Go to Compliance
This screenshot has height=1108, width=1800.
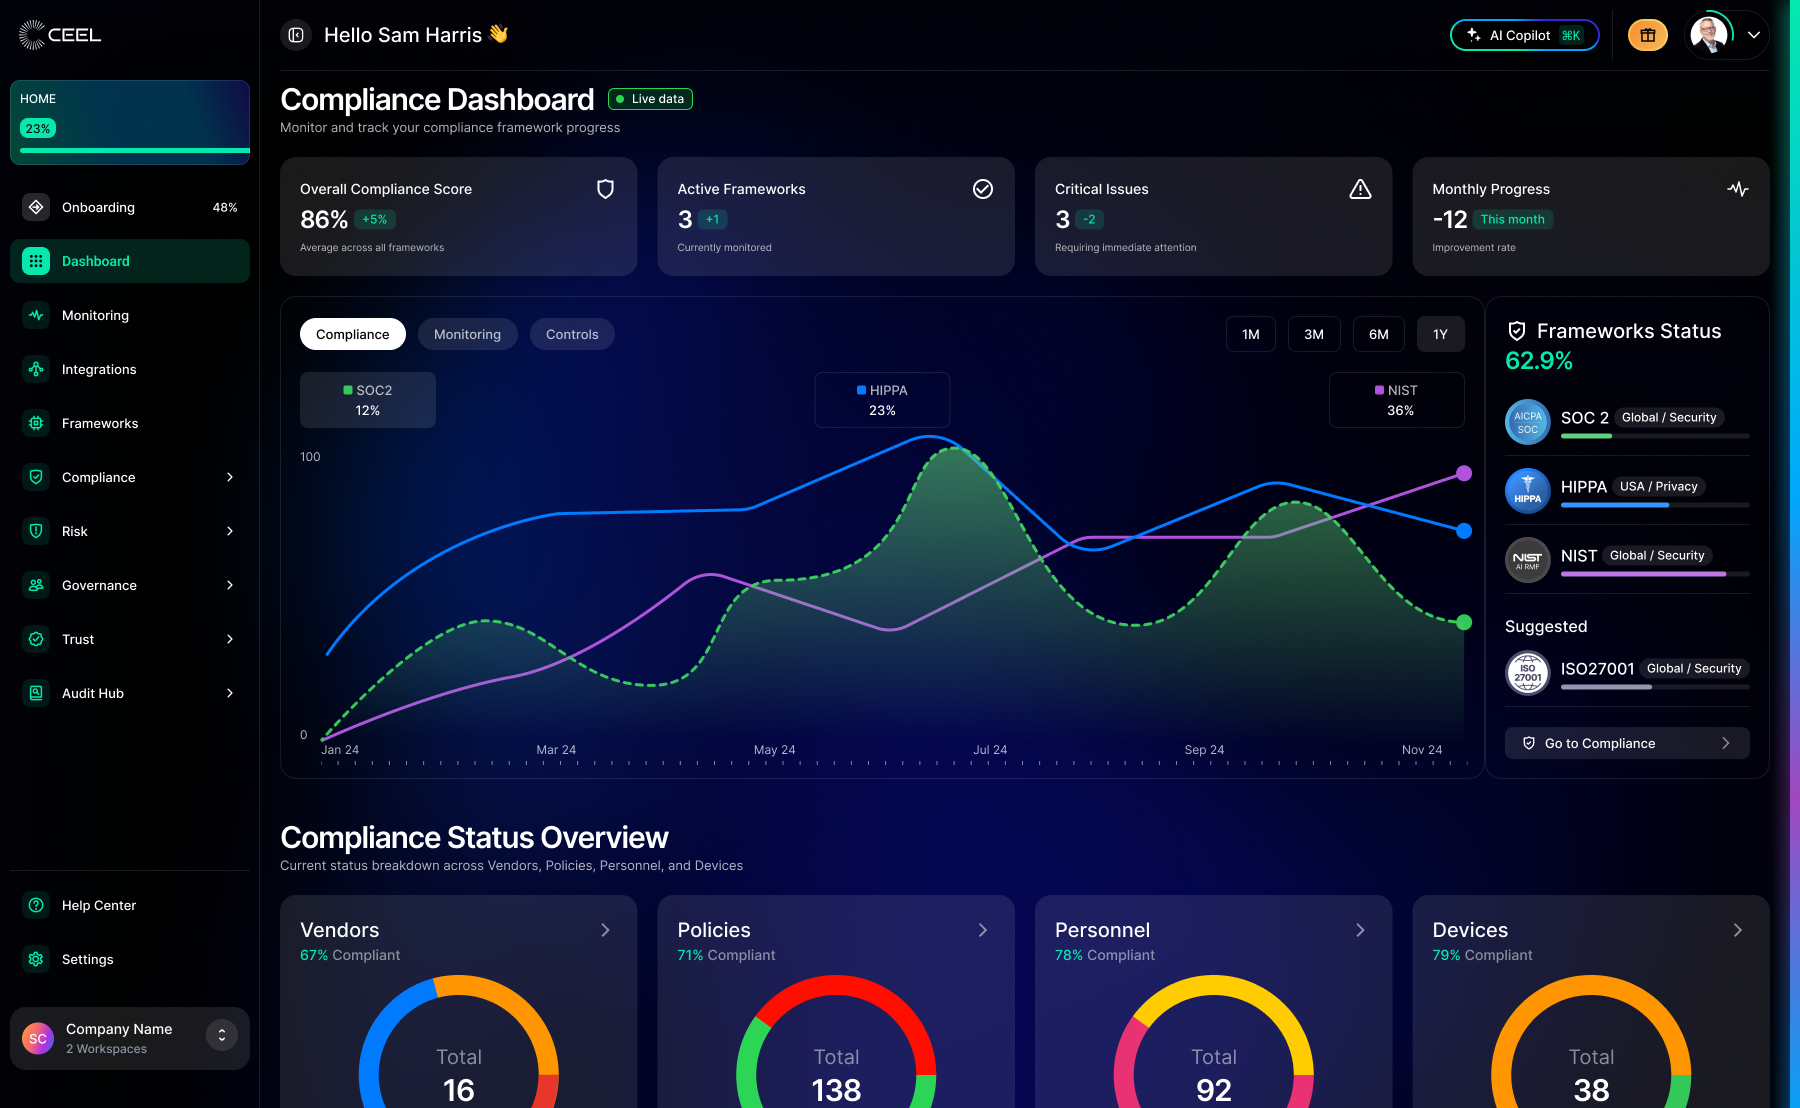[1627, 743]
